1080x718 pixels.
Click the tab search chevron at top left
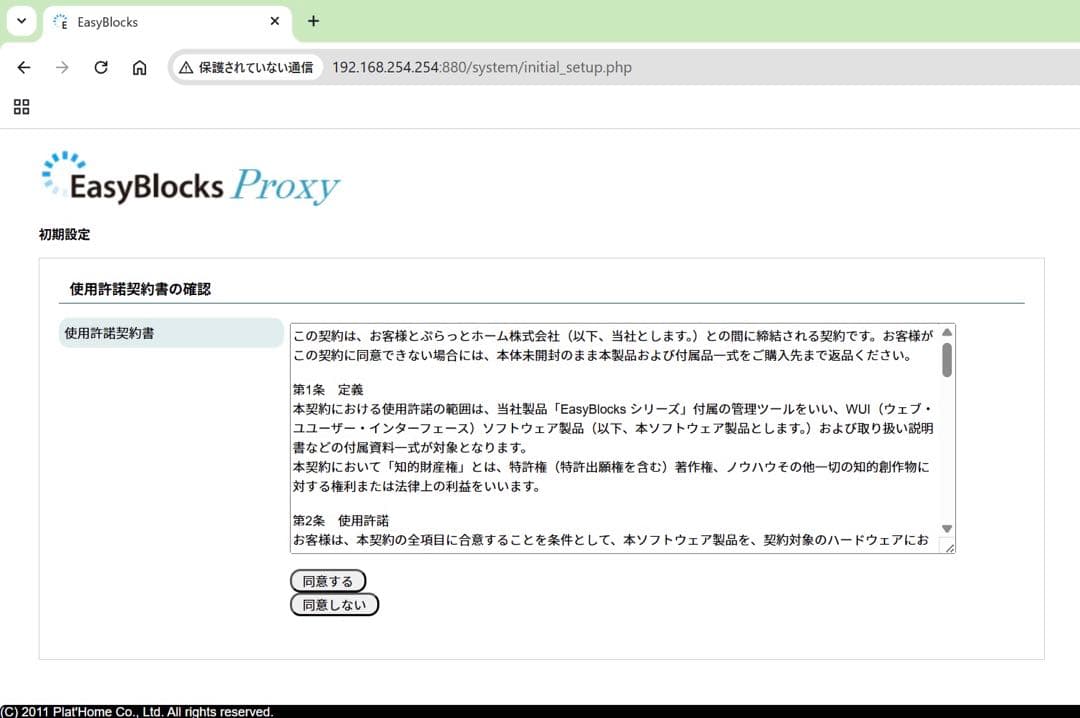click(x=21, y=21)
